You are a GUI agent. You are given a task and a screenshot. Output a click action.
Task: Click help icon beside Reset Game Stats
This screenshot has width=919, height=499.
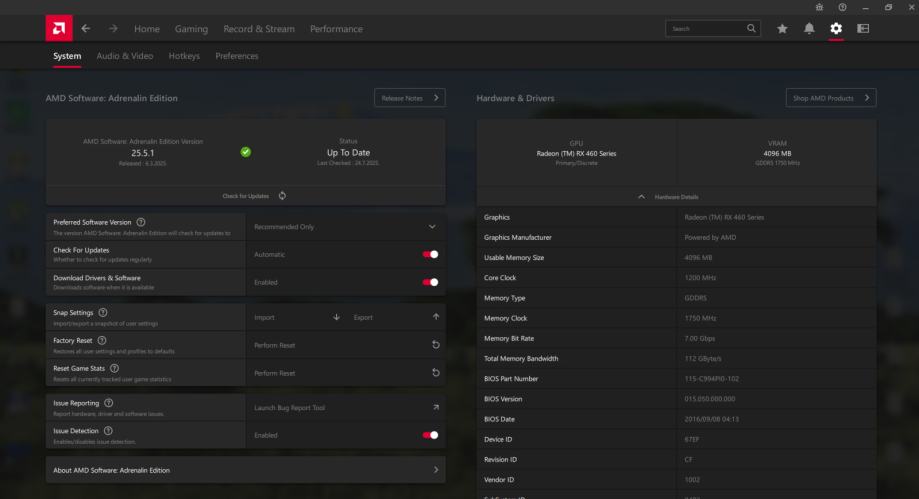(x=114, y=368)
